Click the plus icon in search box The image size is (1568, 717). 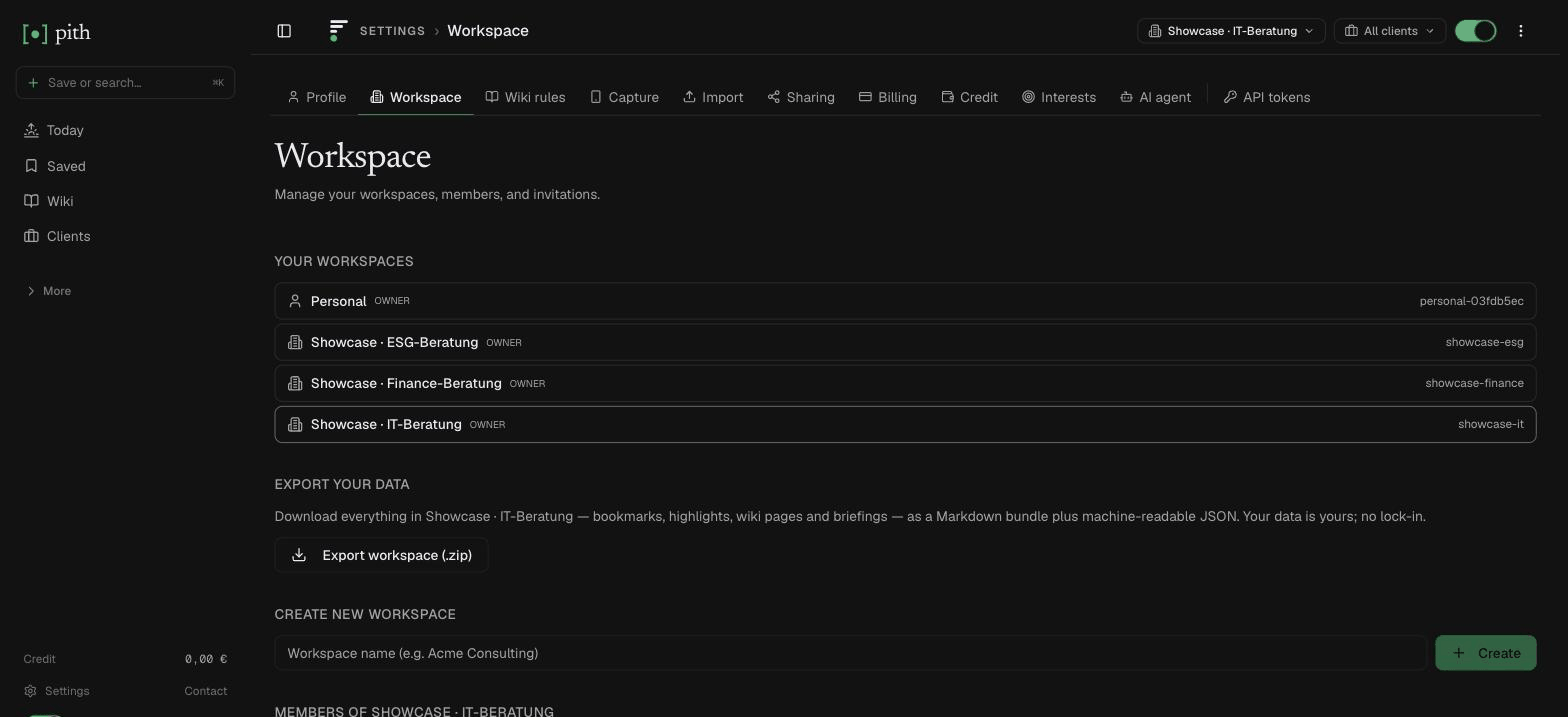click(33, 82)
